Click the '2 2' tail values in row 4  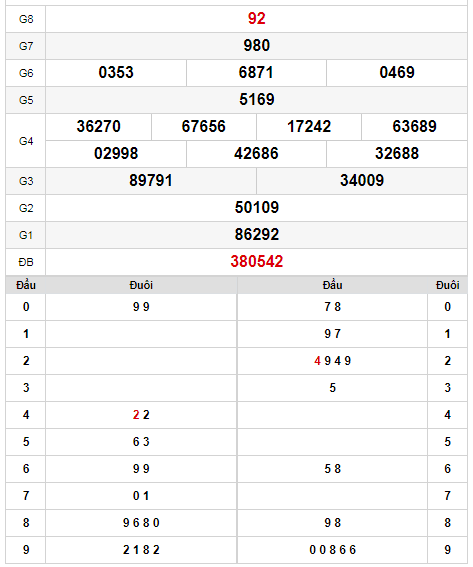coord(141,415)
